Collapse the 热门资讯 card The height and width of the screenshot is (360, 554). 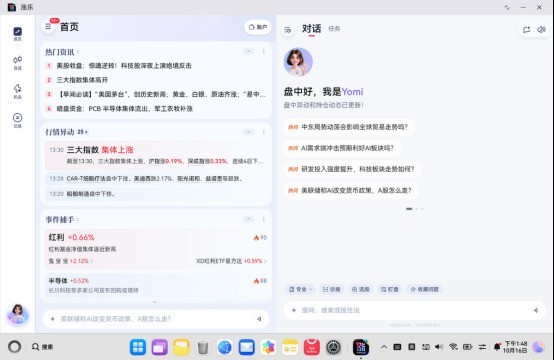249,52
